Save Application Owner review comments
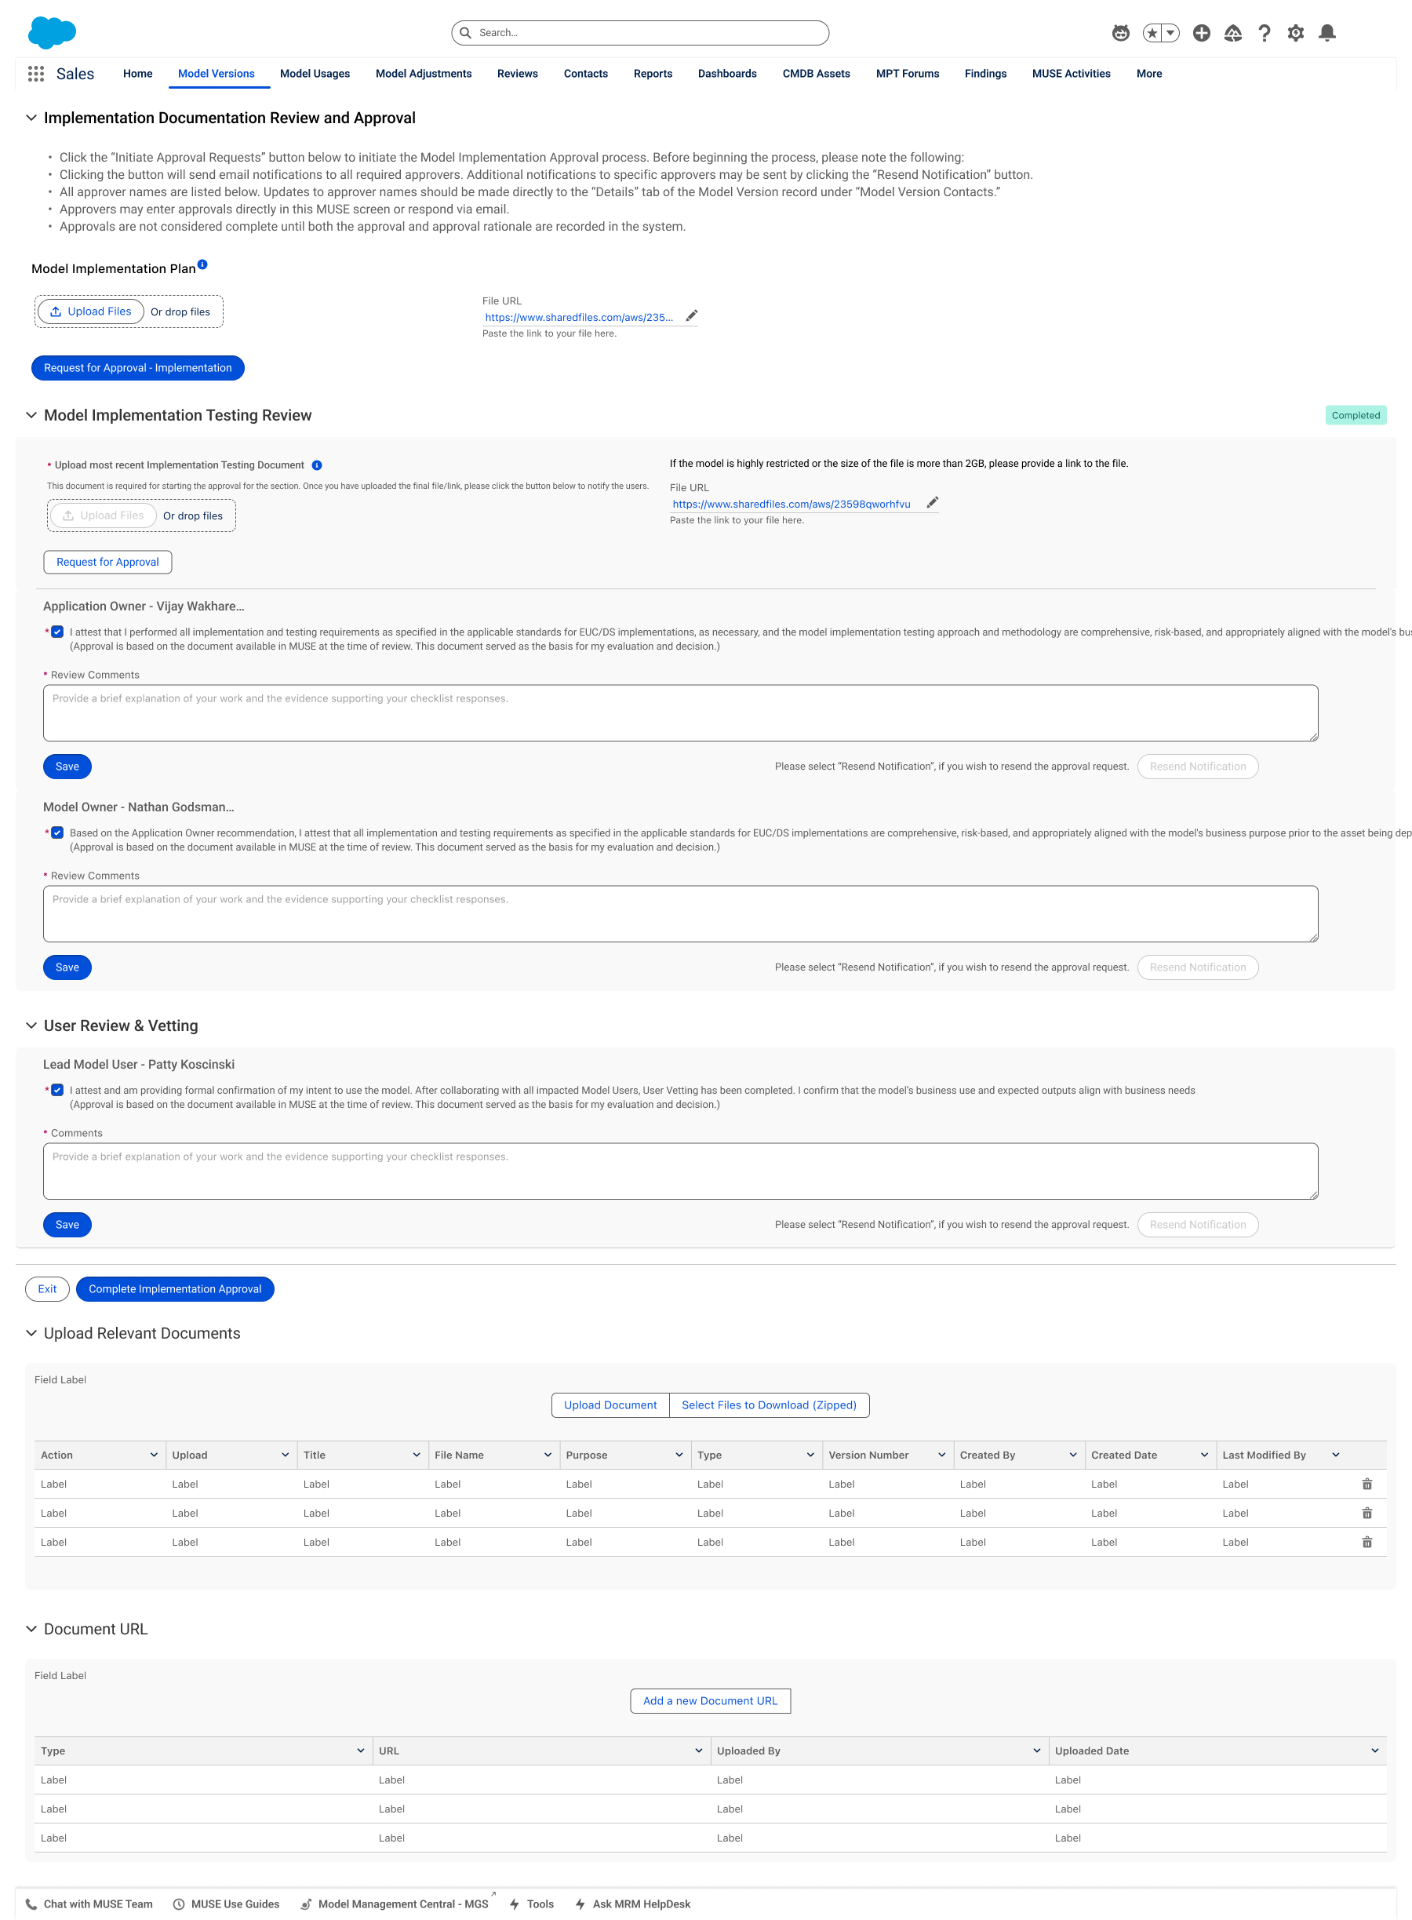Image resolution: width=1412 pixels, height=1920 pixels. tap(67, 767)
